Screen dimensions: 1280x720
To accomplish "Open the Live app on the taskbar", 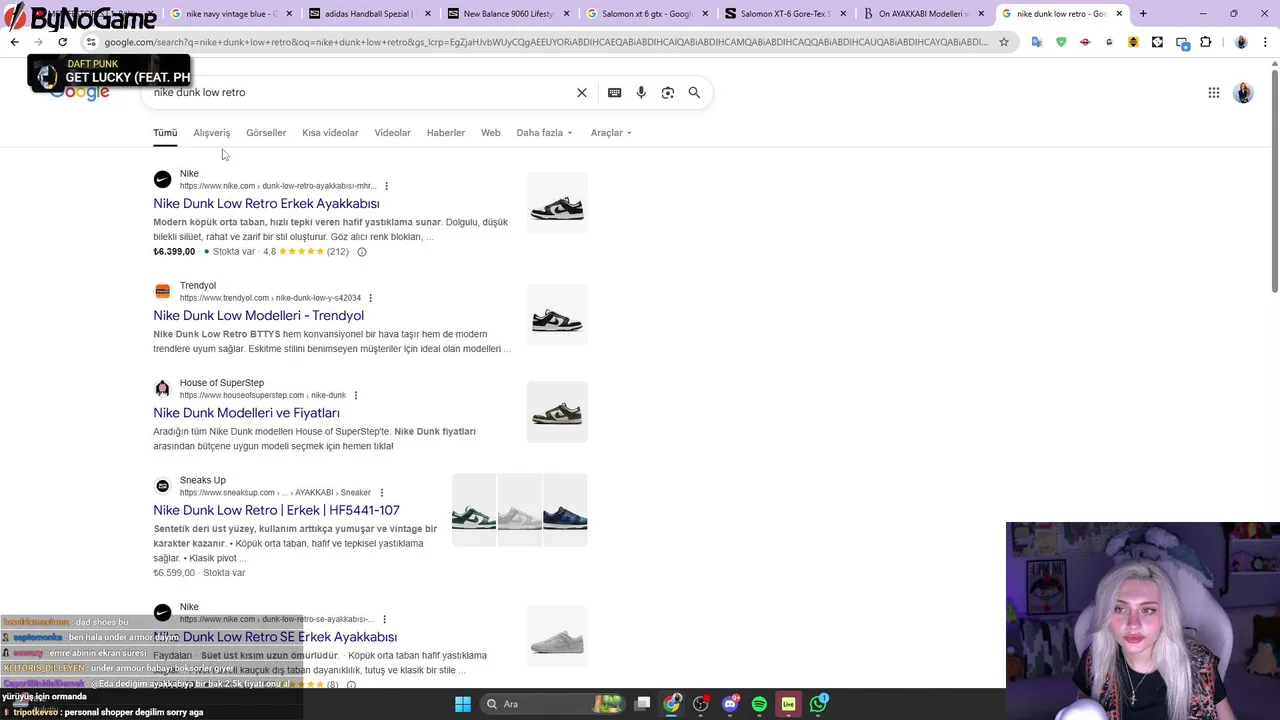I will 789,704.
